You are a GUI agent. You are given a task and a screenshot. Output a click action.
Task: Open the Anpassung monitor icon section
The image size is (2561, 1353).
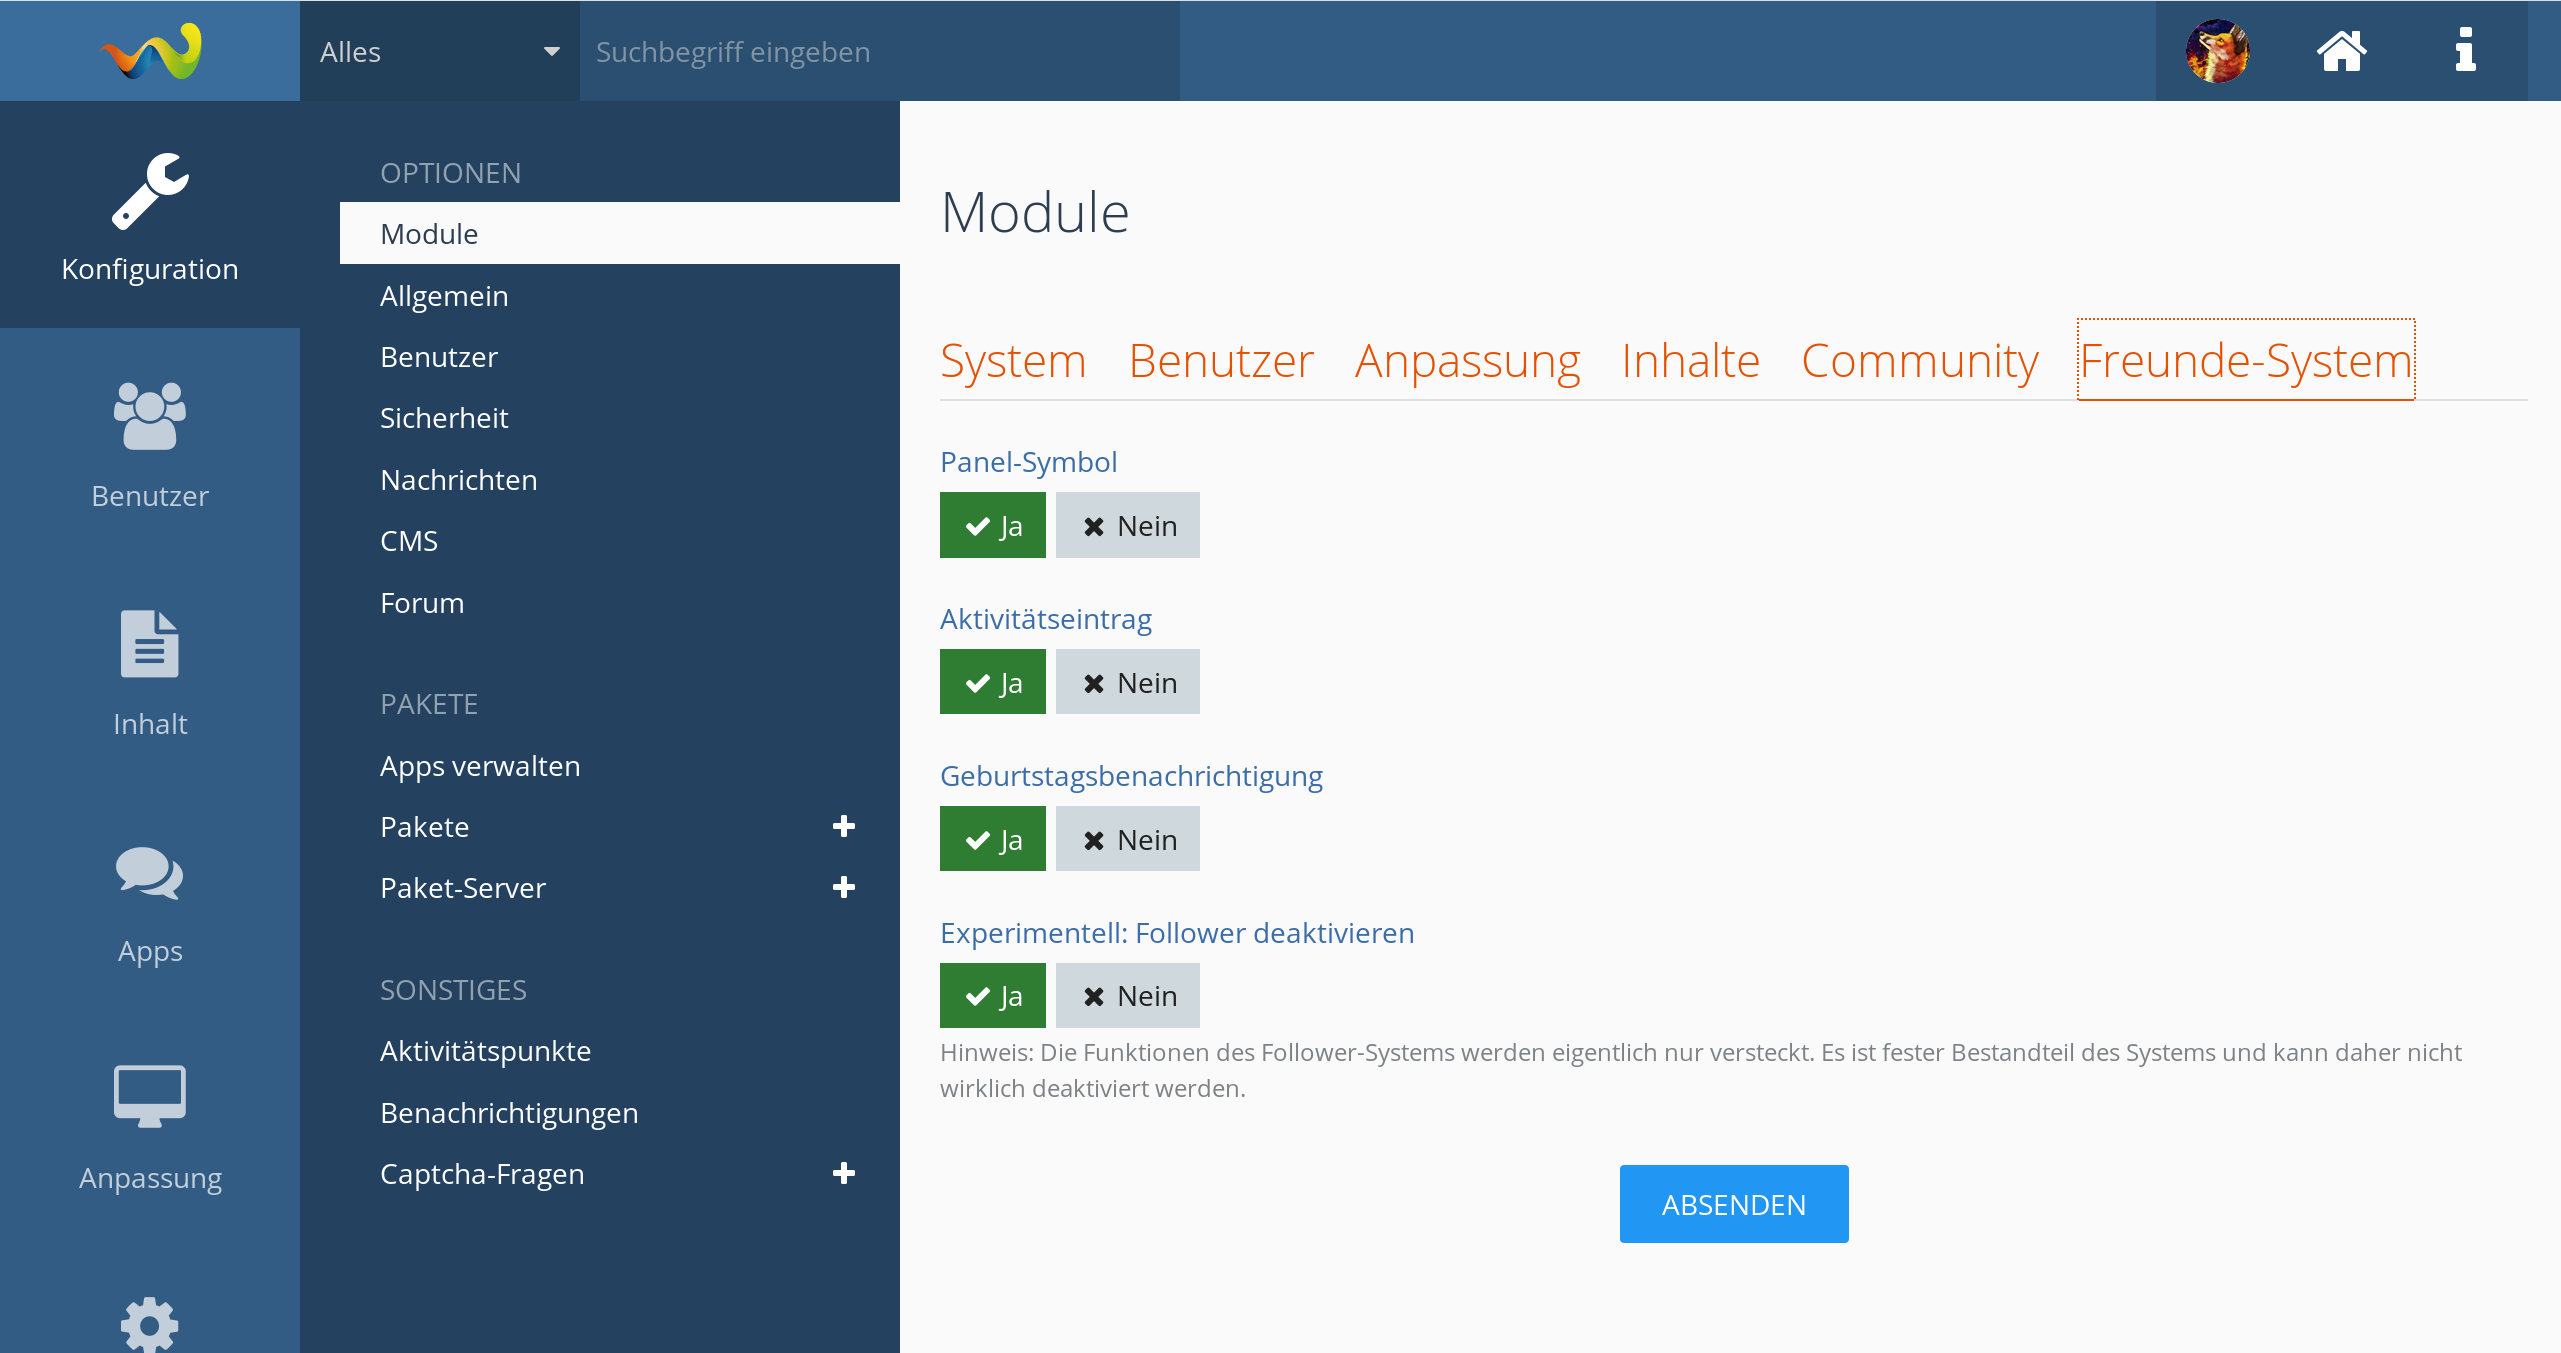[150, 1098]
